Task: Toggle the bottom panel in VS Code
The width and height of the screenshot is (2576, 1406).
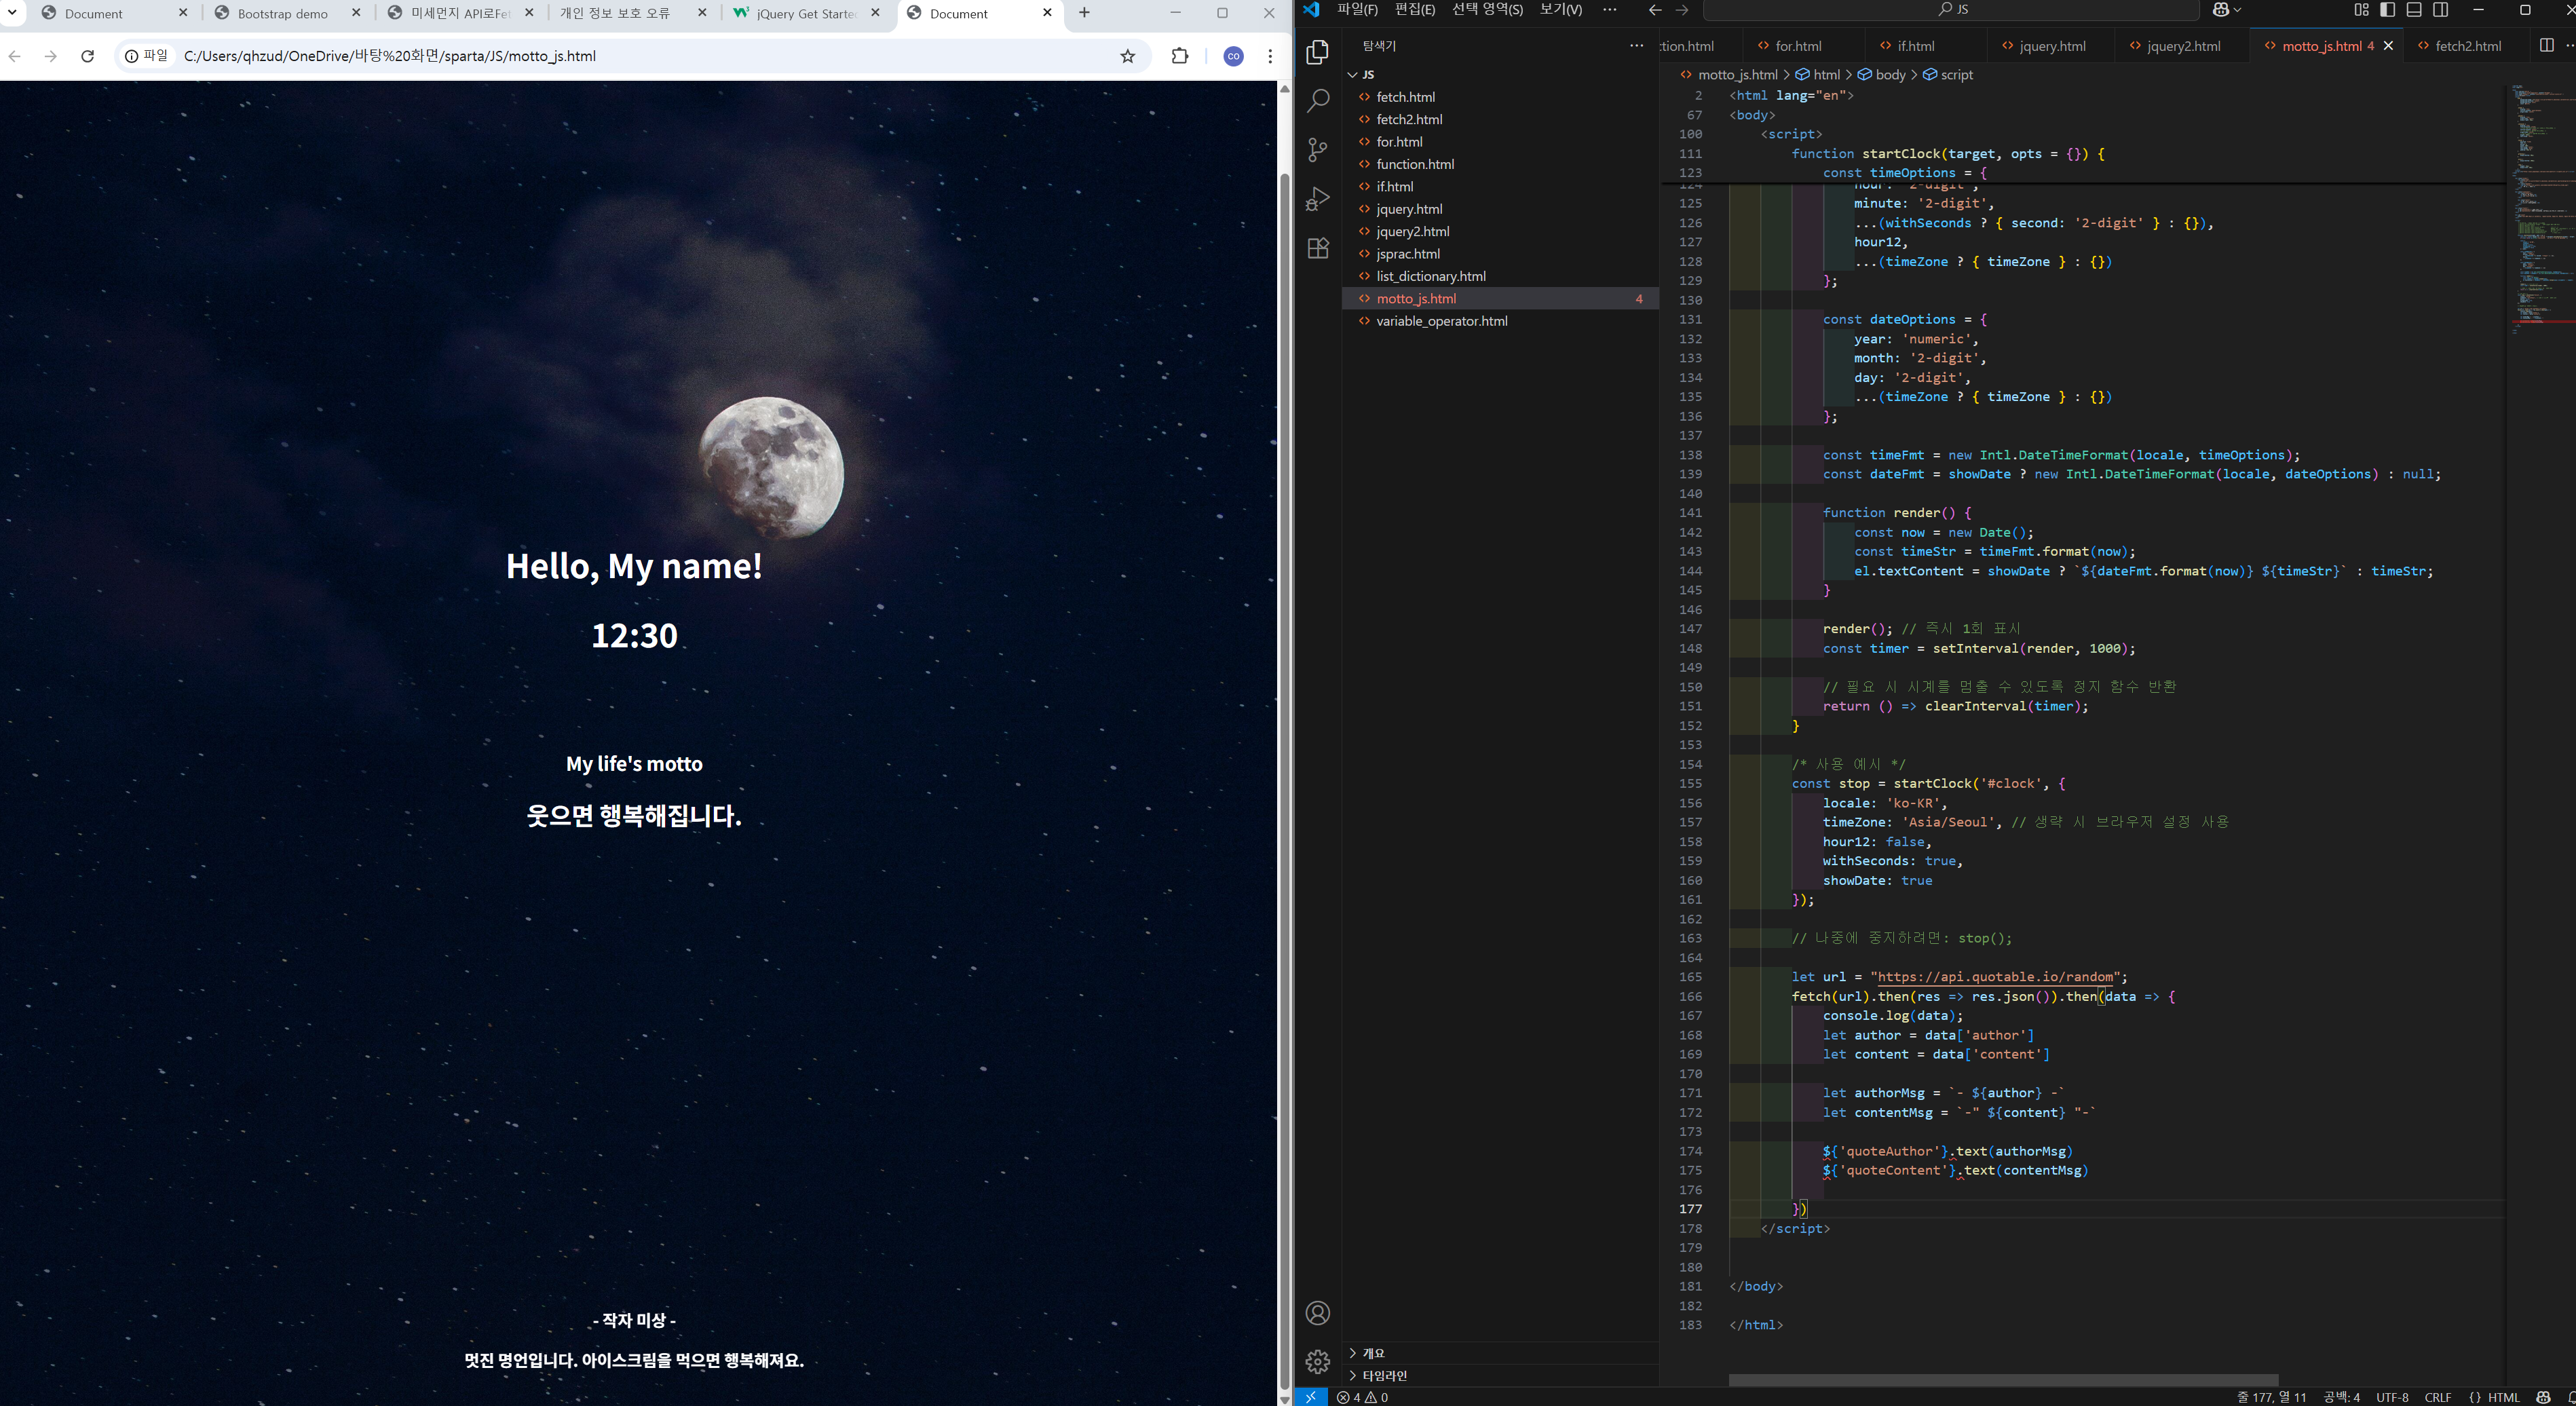Action: (x=2414, y=10)
